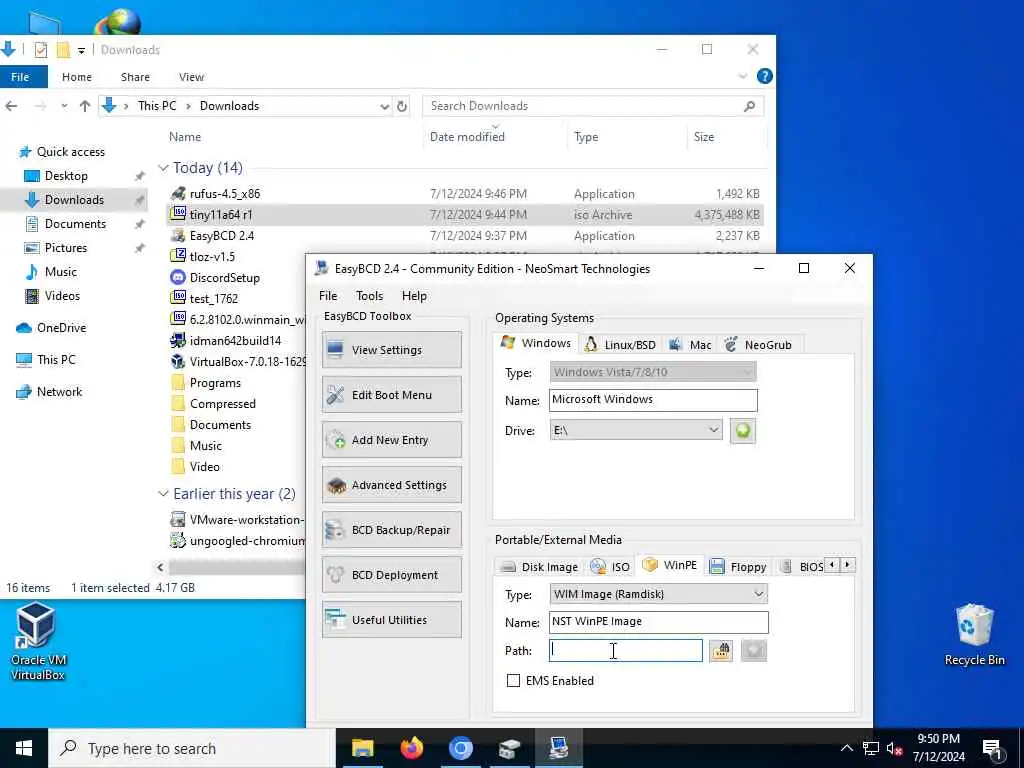
Task: Click the Advanced Settings button
Action: pos(392,485)
